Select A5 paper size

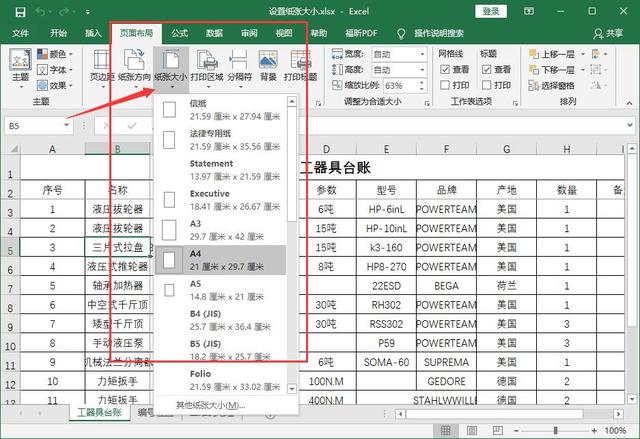221,290
